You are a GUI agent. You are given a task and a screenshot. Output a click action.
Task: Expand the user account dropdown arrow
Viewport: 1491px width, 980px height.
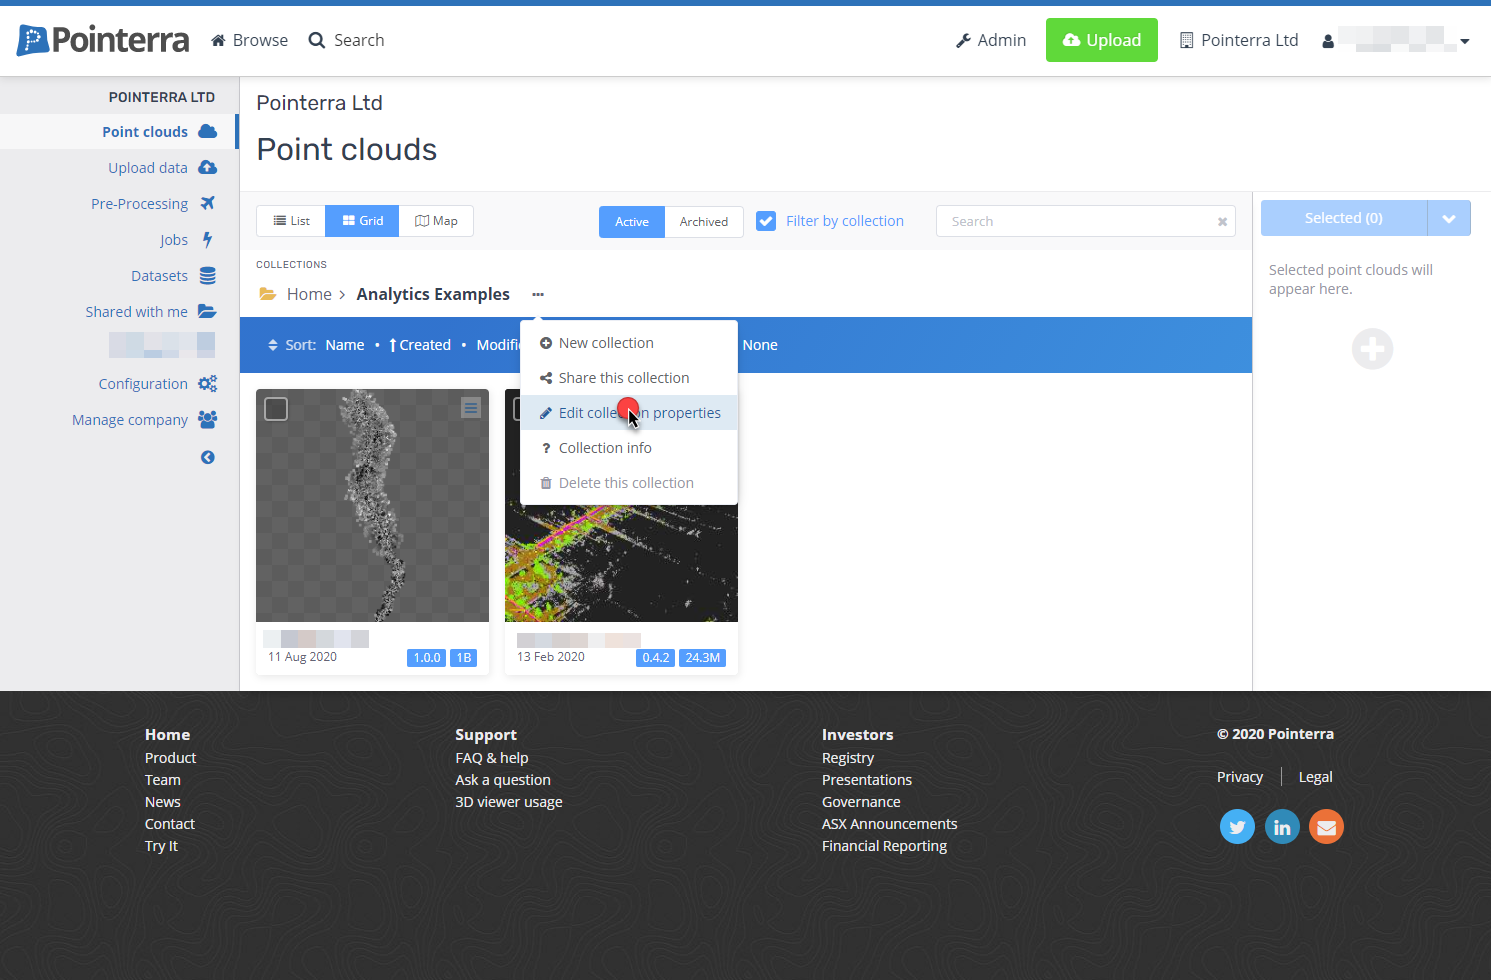click(1465, 41)
